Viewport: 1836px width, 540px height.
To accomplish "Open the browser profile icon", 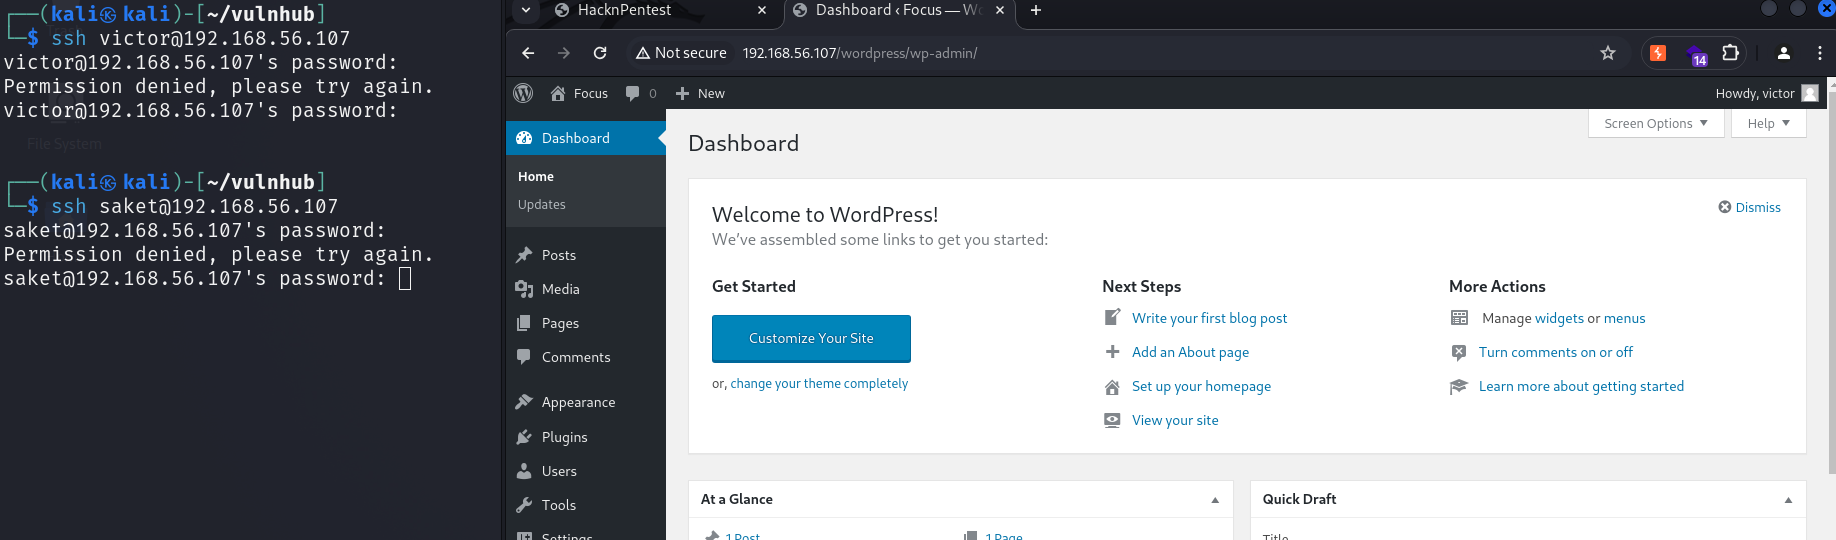I will 1783,53.
